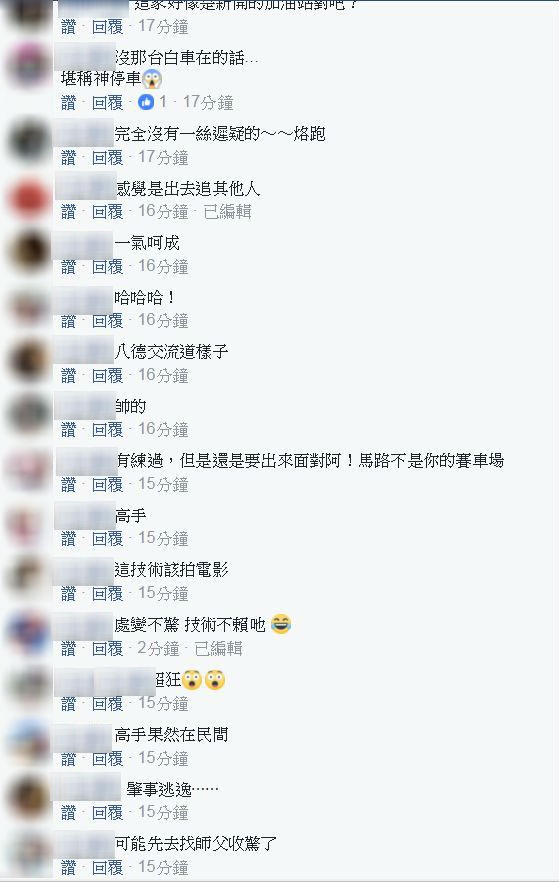Click 回覆 under the comment with two shocked emojis
The width and height of the screenshot is (559, 882).
click(107, 703)
